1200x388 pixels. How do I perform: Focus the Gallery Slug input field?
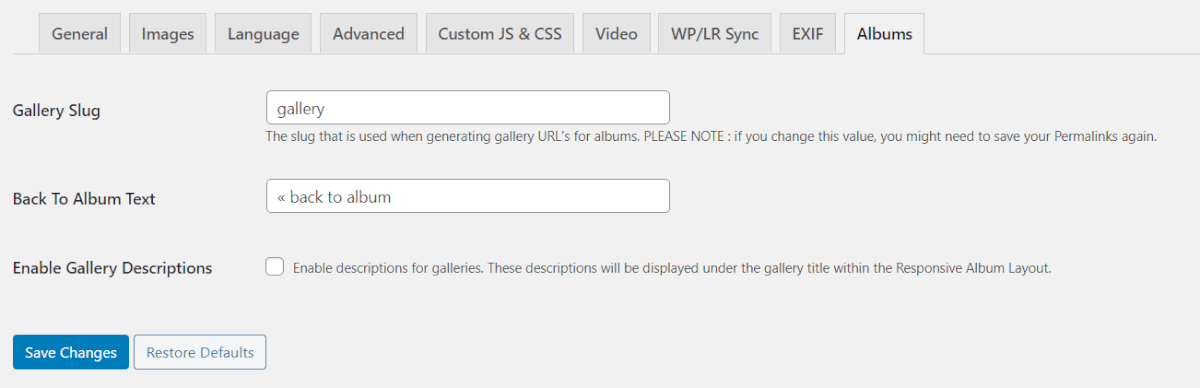click(x=468, y=107)
